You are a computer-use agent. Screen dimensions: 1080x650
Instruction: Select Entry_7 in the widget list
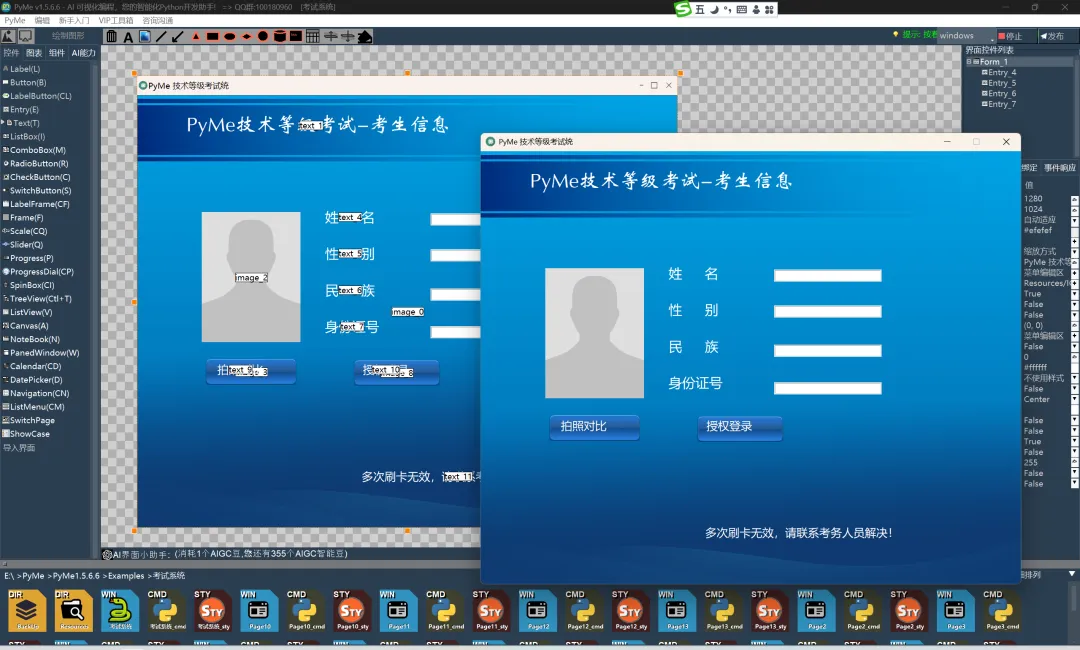tap(1001, 104)
